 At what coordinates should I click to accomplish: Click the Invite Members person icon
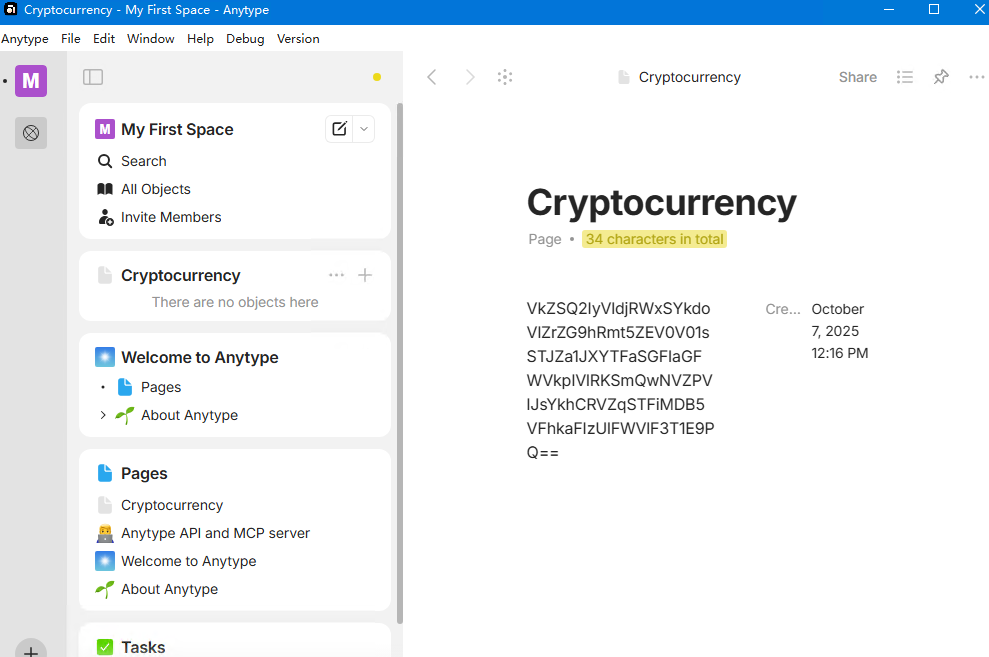(x=105, y=218)
